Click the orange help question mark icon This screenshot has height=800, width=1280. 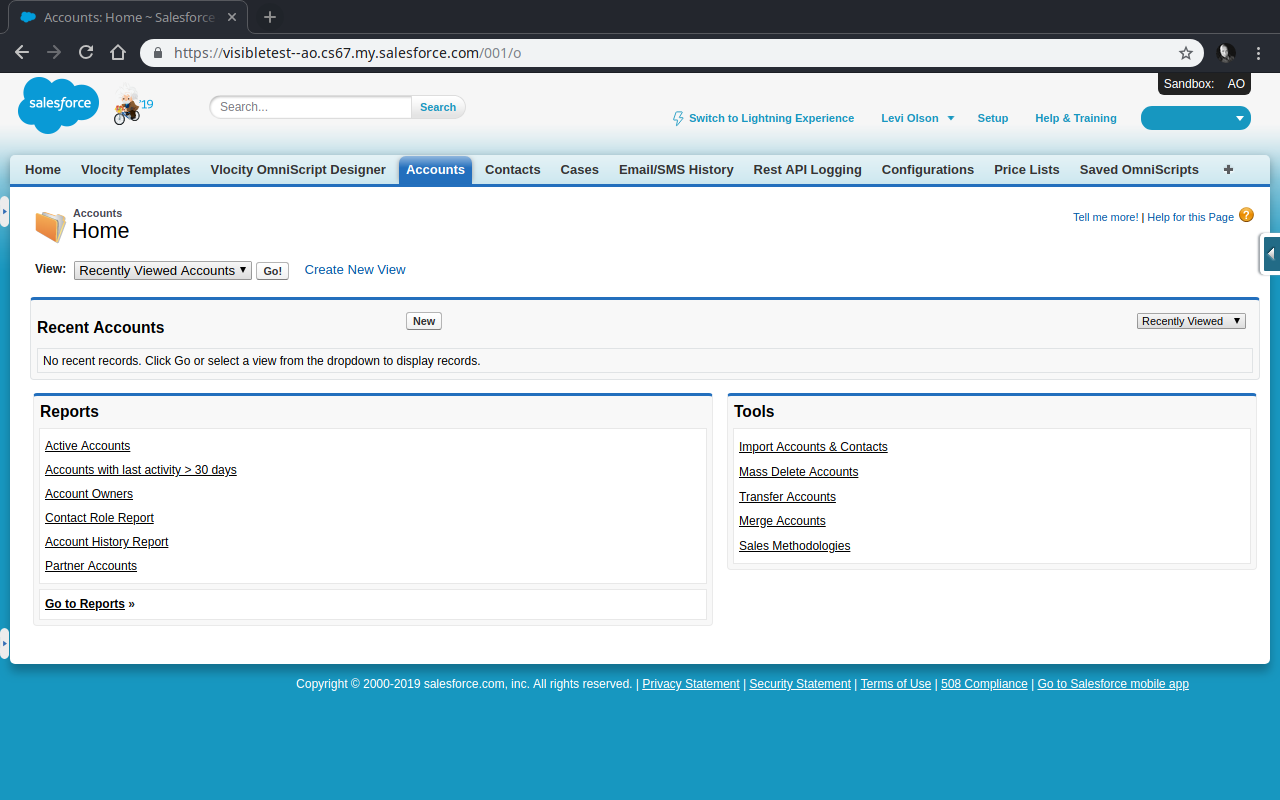pyautogui.click(x=1246, y=215)
